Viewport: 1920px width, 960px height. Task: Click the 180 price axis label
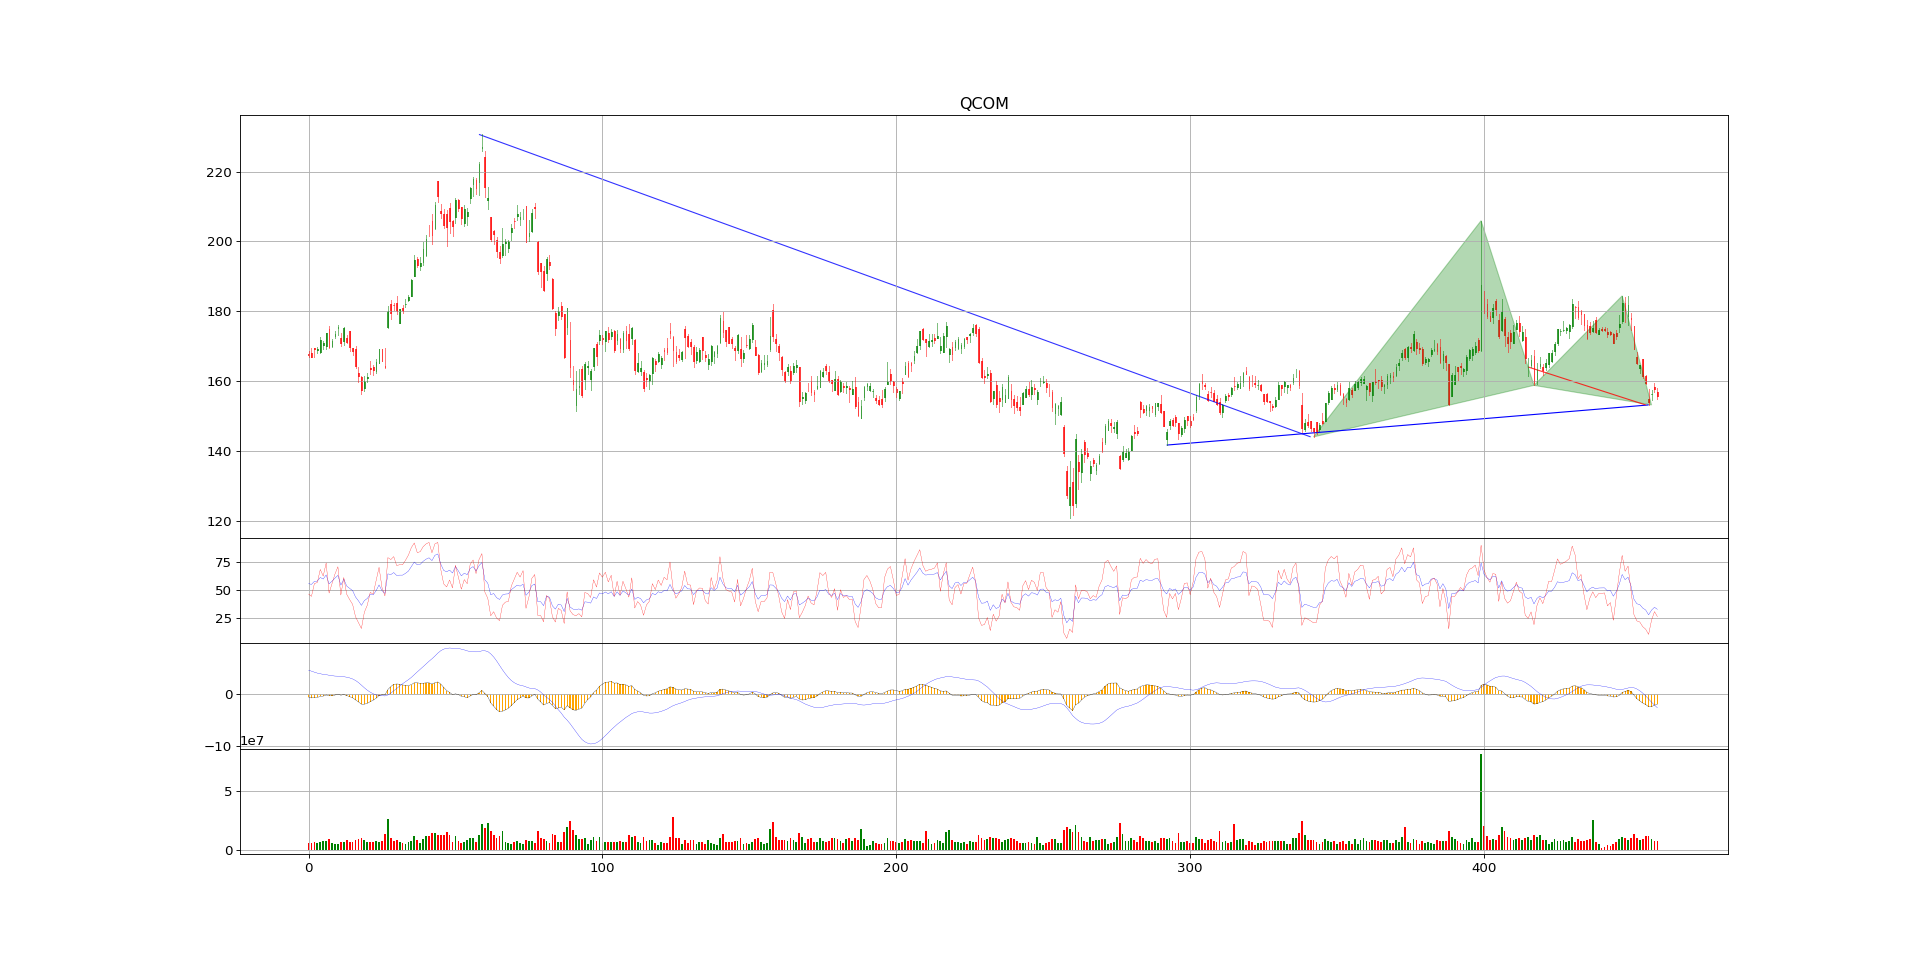tap(218, 312)
